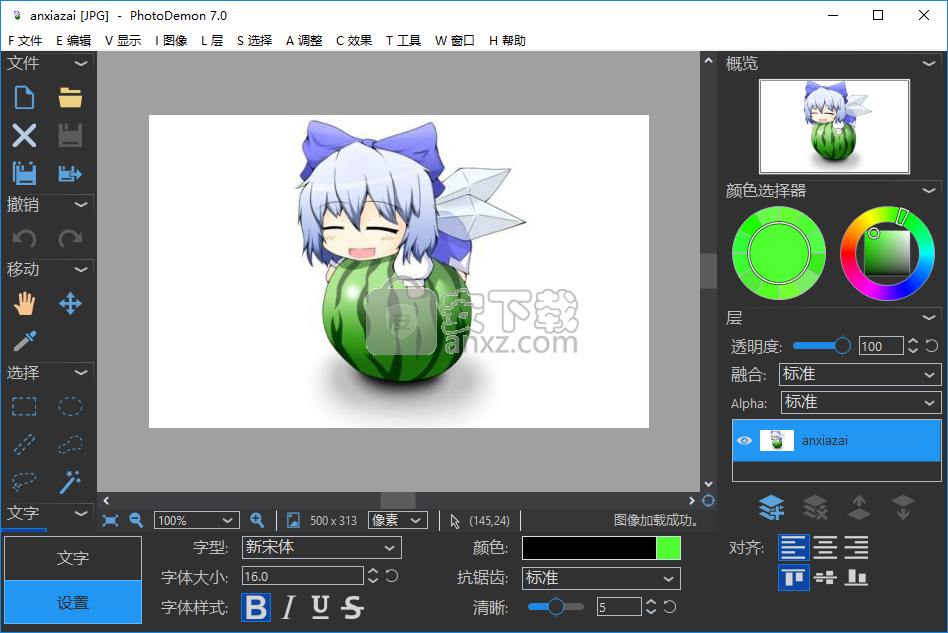Open the zoom 100% dropdown

pyautogui.click(x=196, y=521)
